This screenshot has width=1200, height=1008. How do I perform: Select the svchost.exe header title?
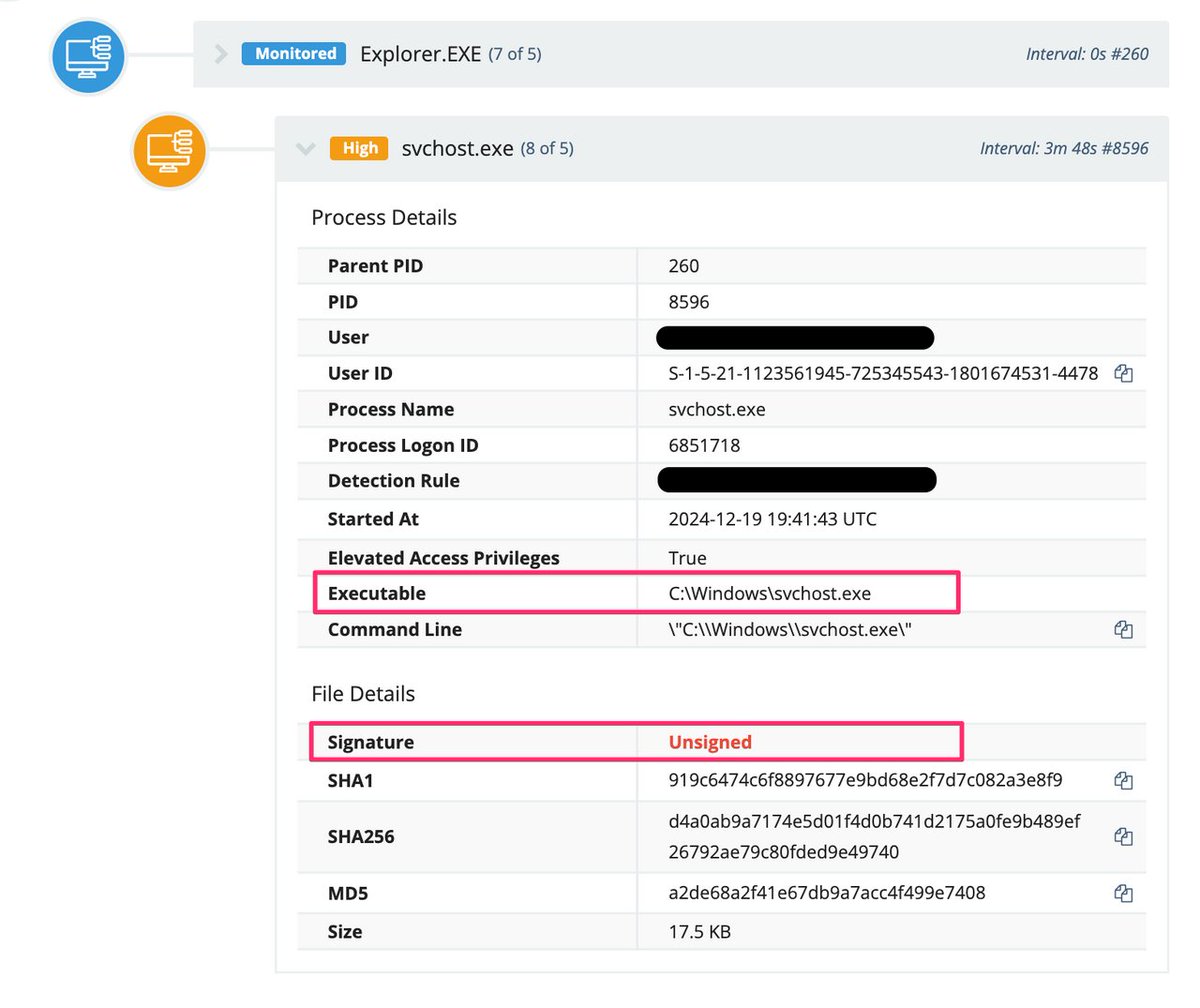point(457,149)
